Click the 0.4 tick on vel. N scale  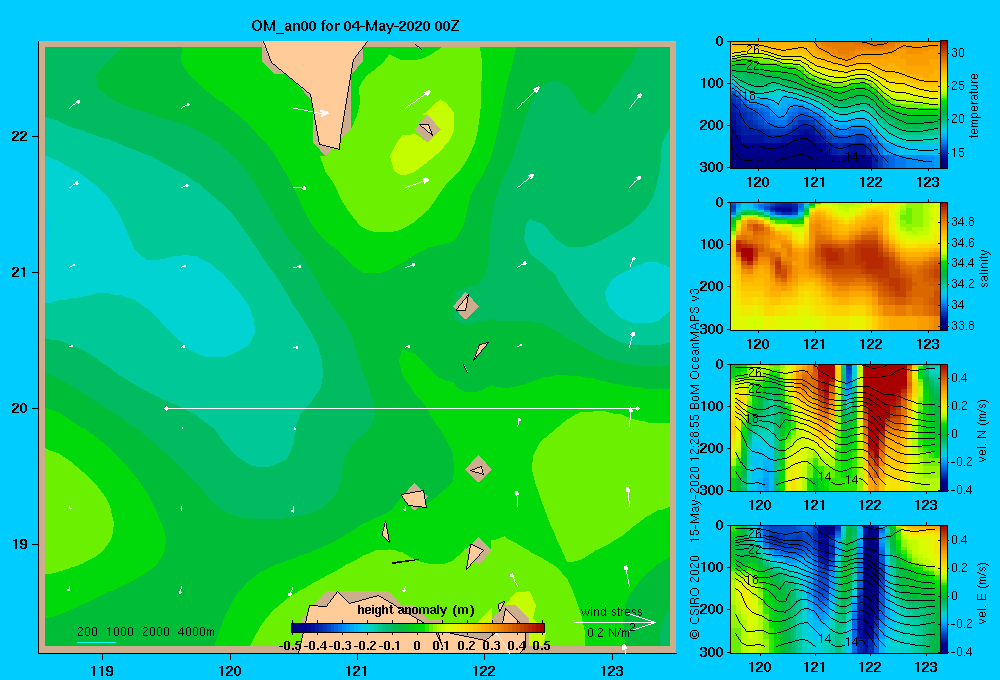959,378
